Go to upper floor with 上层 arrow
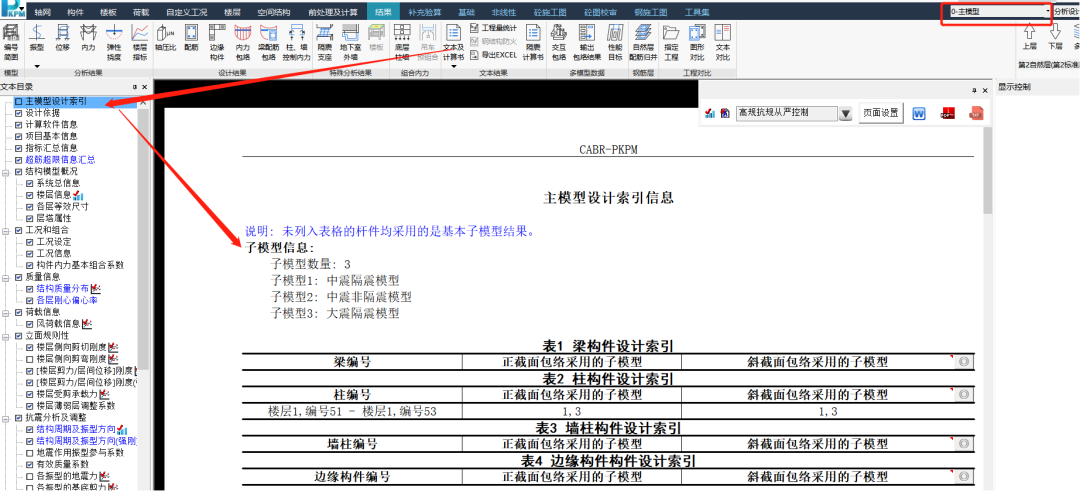The width and height of the screenshot is (1080, 491). coord(1030,38)
